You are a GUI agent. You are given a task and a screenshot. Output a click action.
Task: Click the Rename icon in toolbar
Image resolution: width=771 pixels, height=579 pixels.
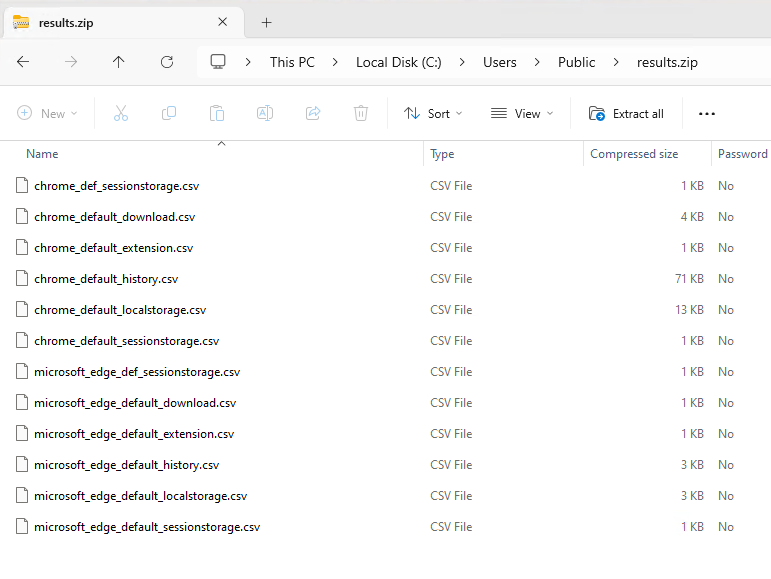(265, 114)
